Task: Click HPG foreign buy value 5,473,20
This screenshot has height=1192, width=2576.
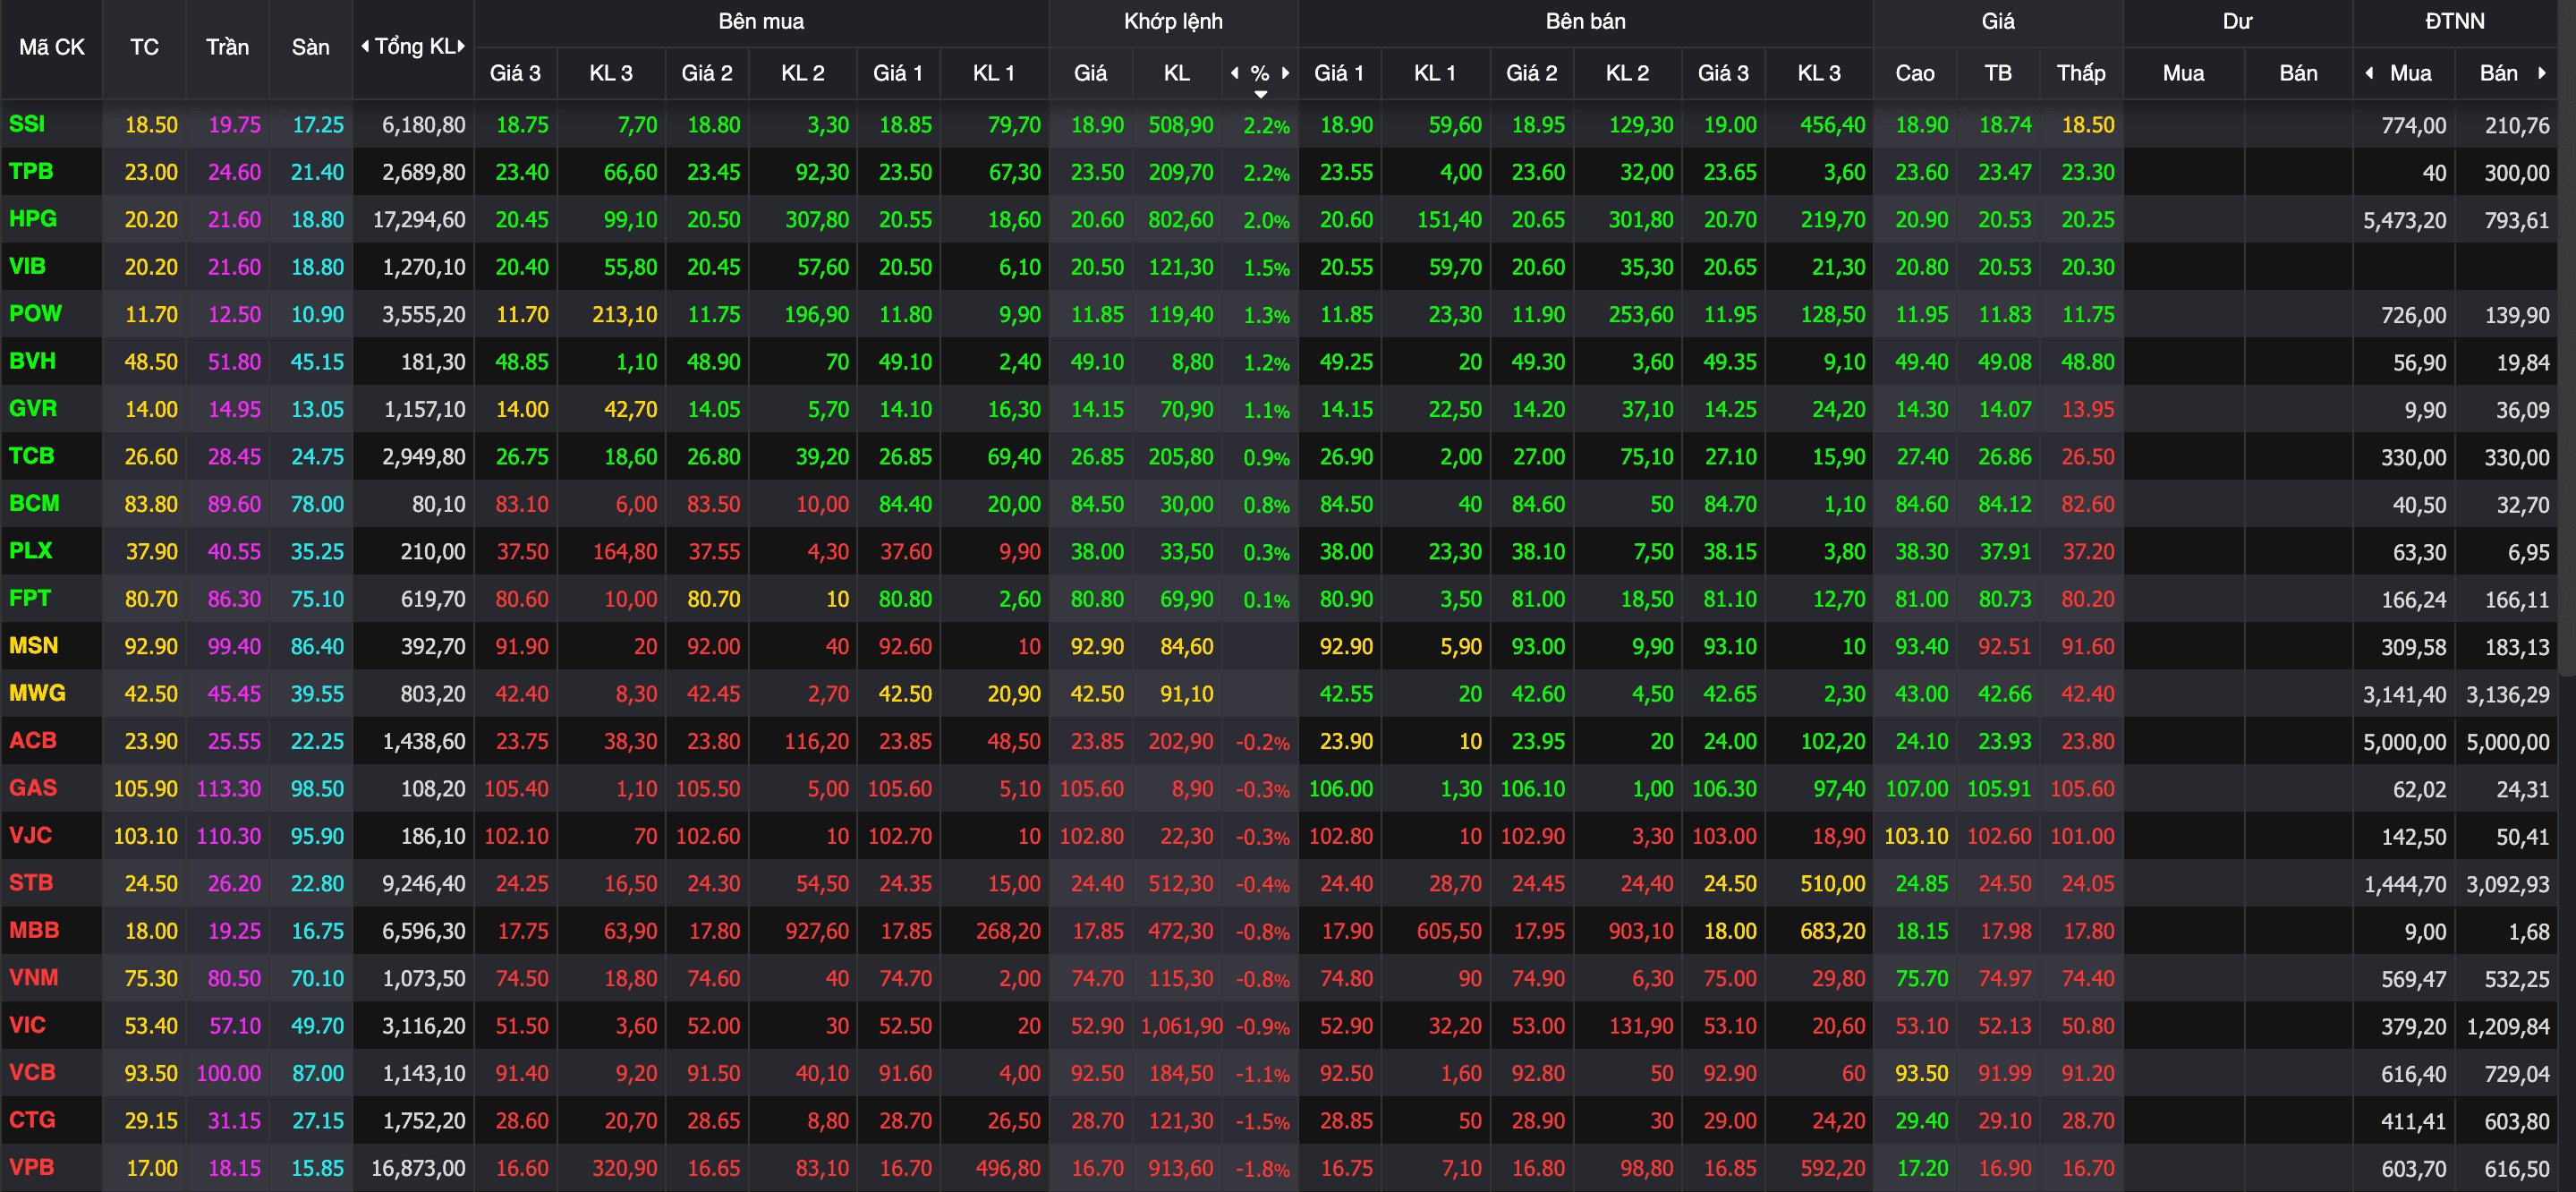Action: 2405,220
